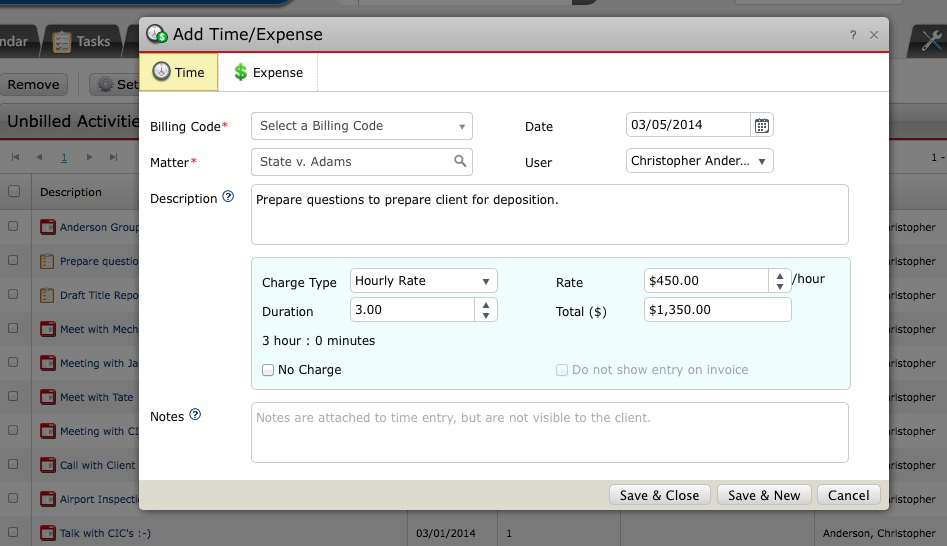Click the Matter search magnifier icon
This screenshot has height=546, width=947.
[460, 161]
